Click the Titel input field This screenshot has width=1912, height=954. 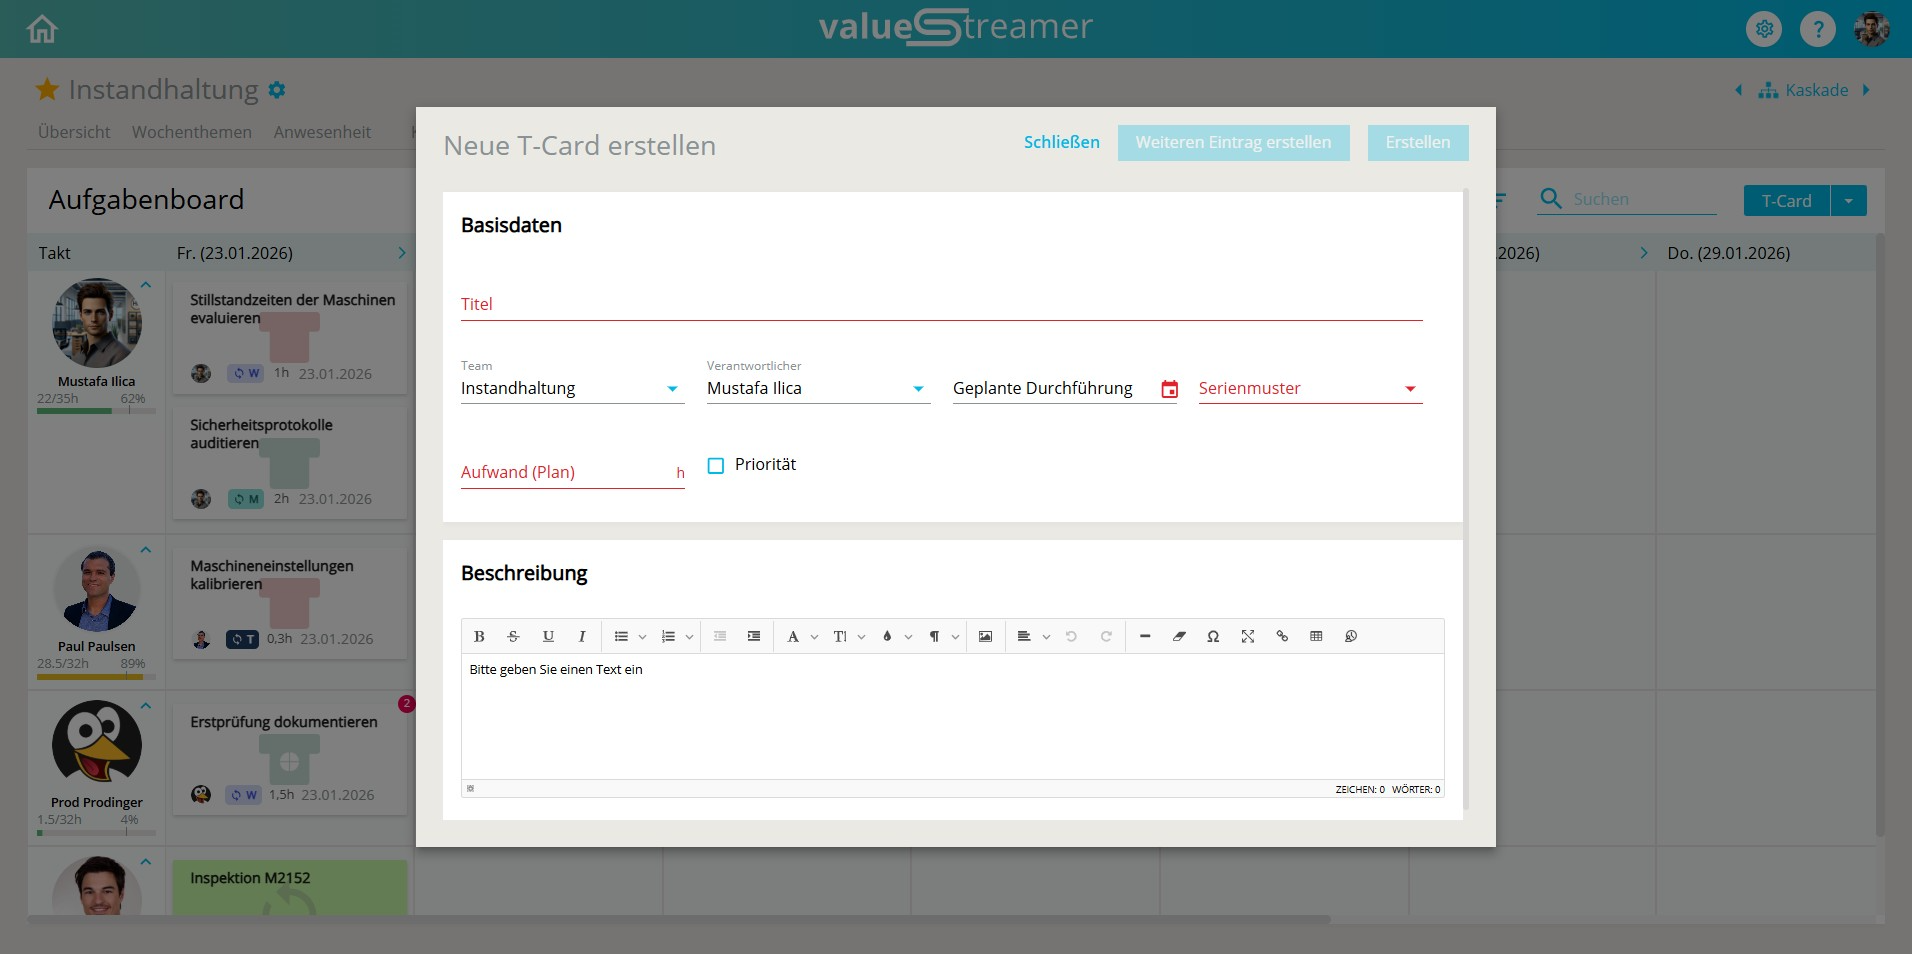[x=940, y=304]
